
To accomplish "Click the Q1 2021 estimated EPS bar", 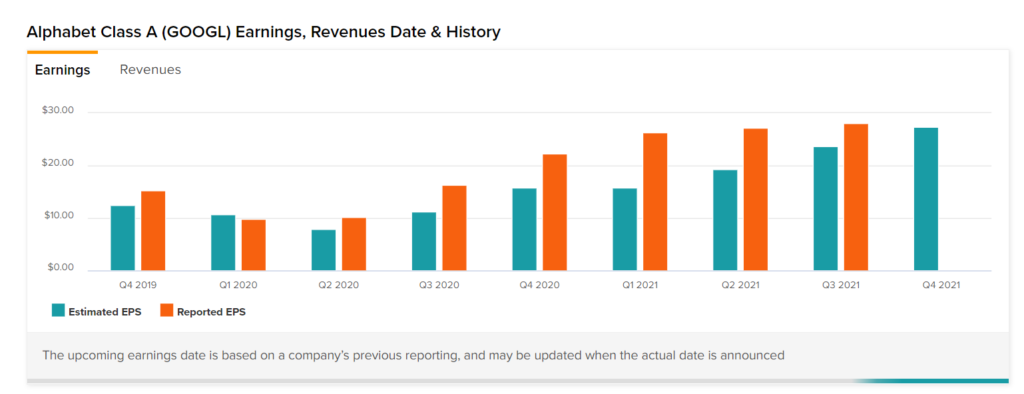I will 625,229.
